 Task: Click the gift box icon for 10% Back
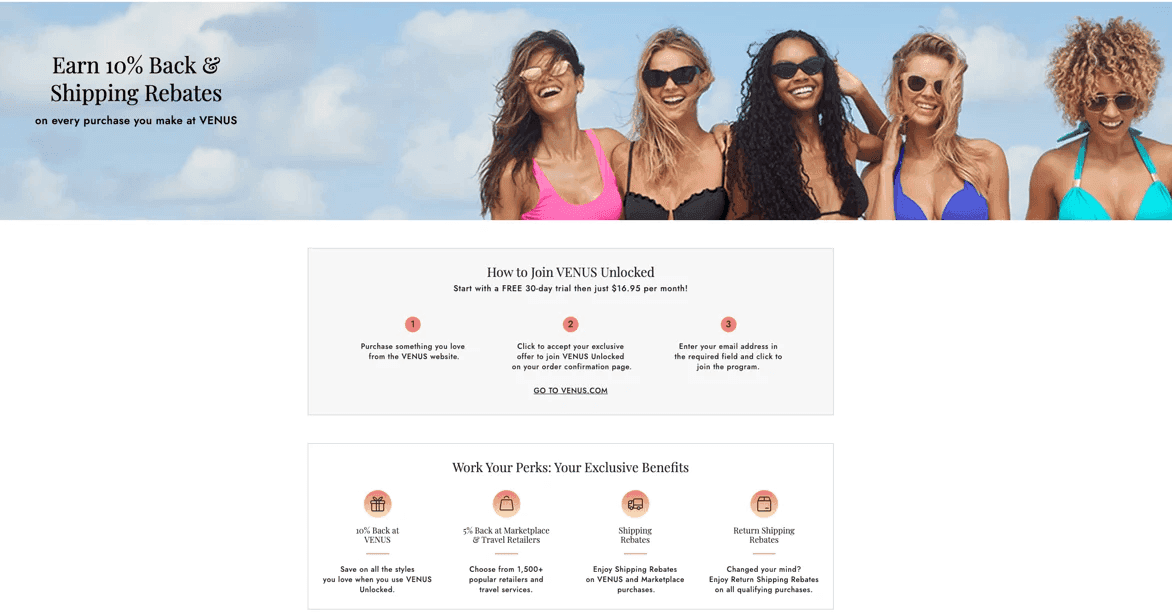pos(377,504)
